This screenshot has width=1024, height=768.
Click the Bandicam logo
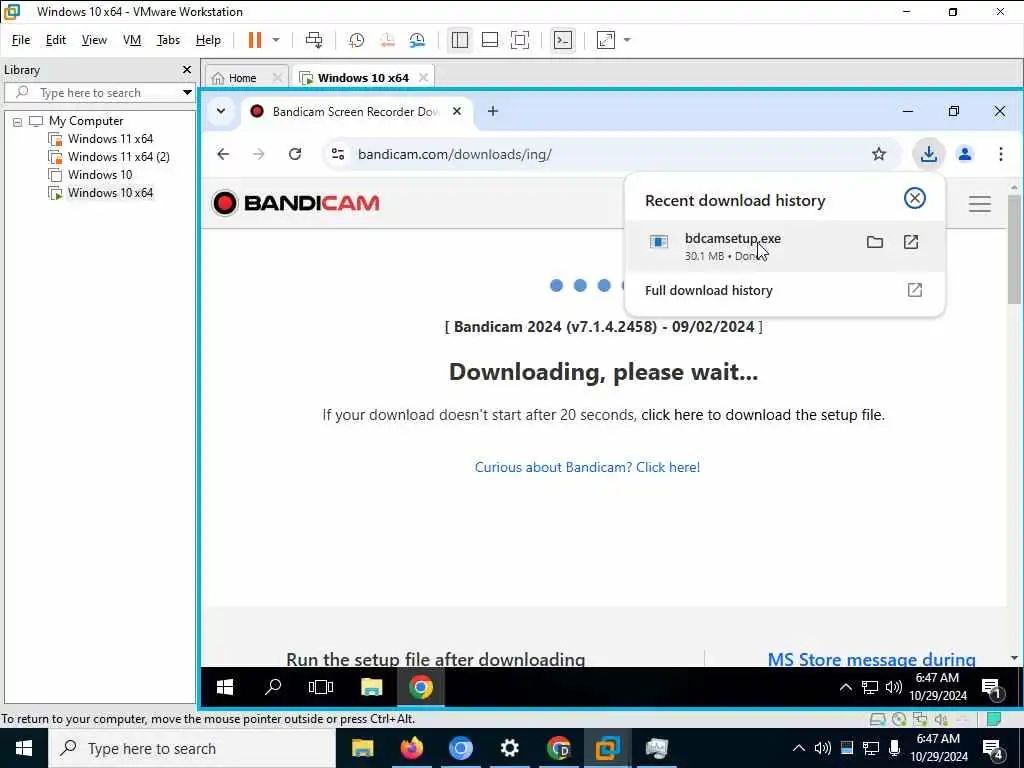296,203
